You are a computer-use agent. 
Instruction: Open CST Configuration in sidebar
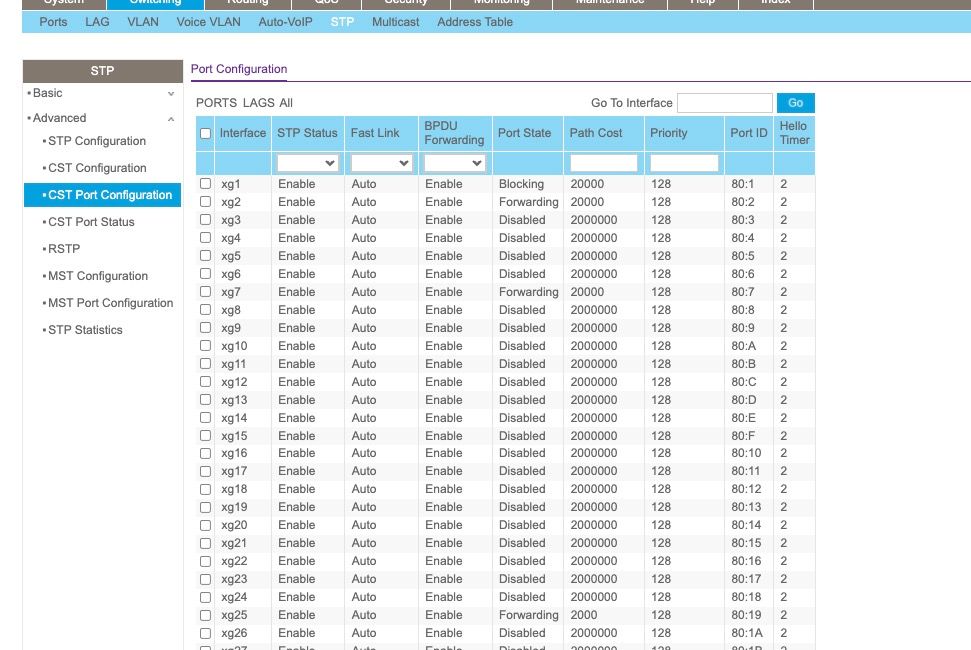[97, 168]
